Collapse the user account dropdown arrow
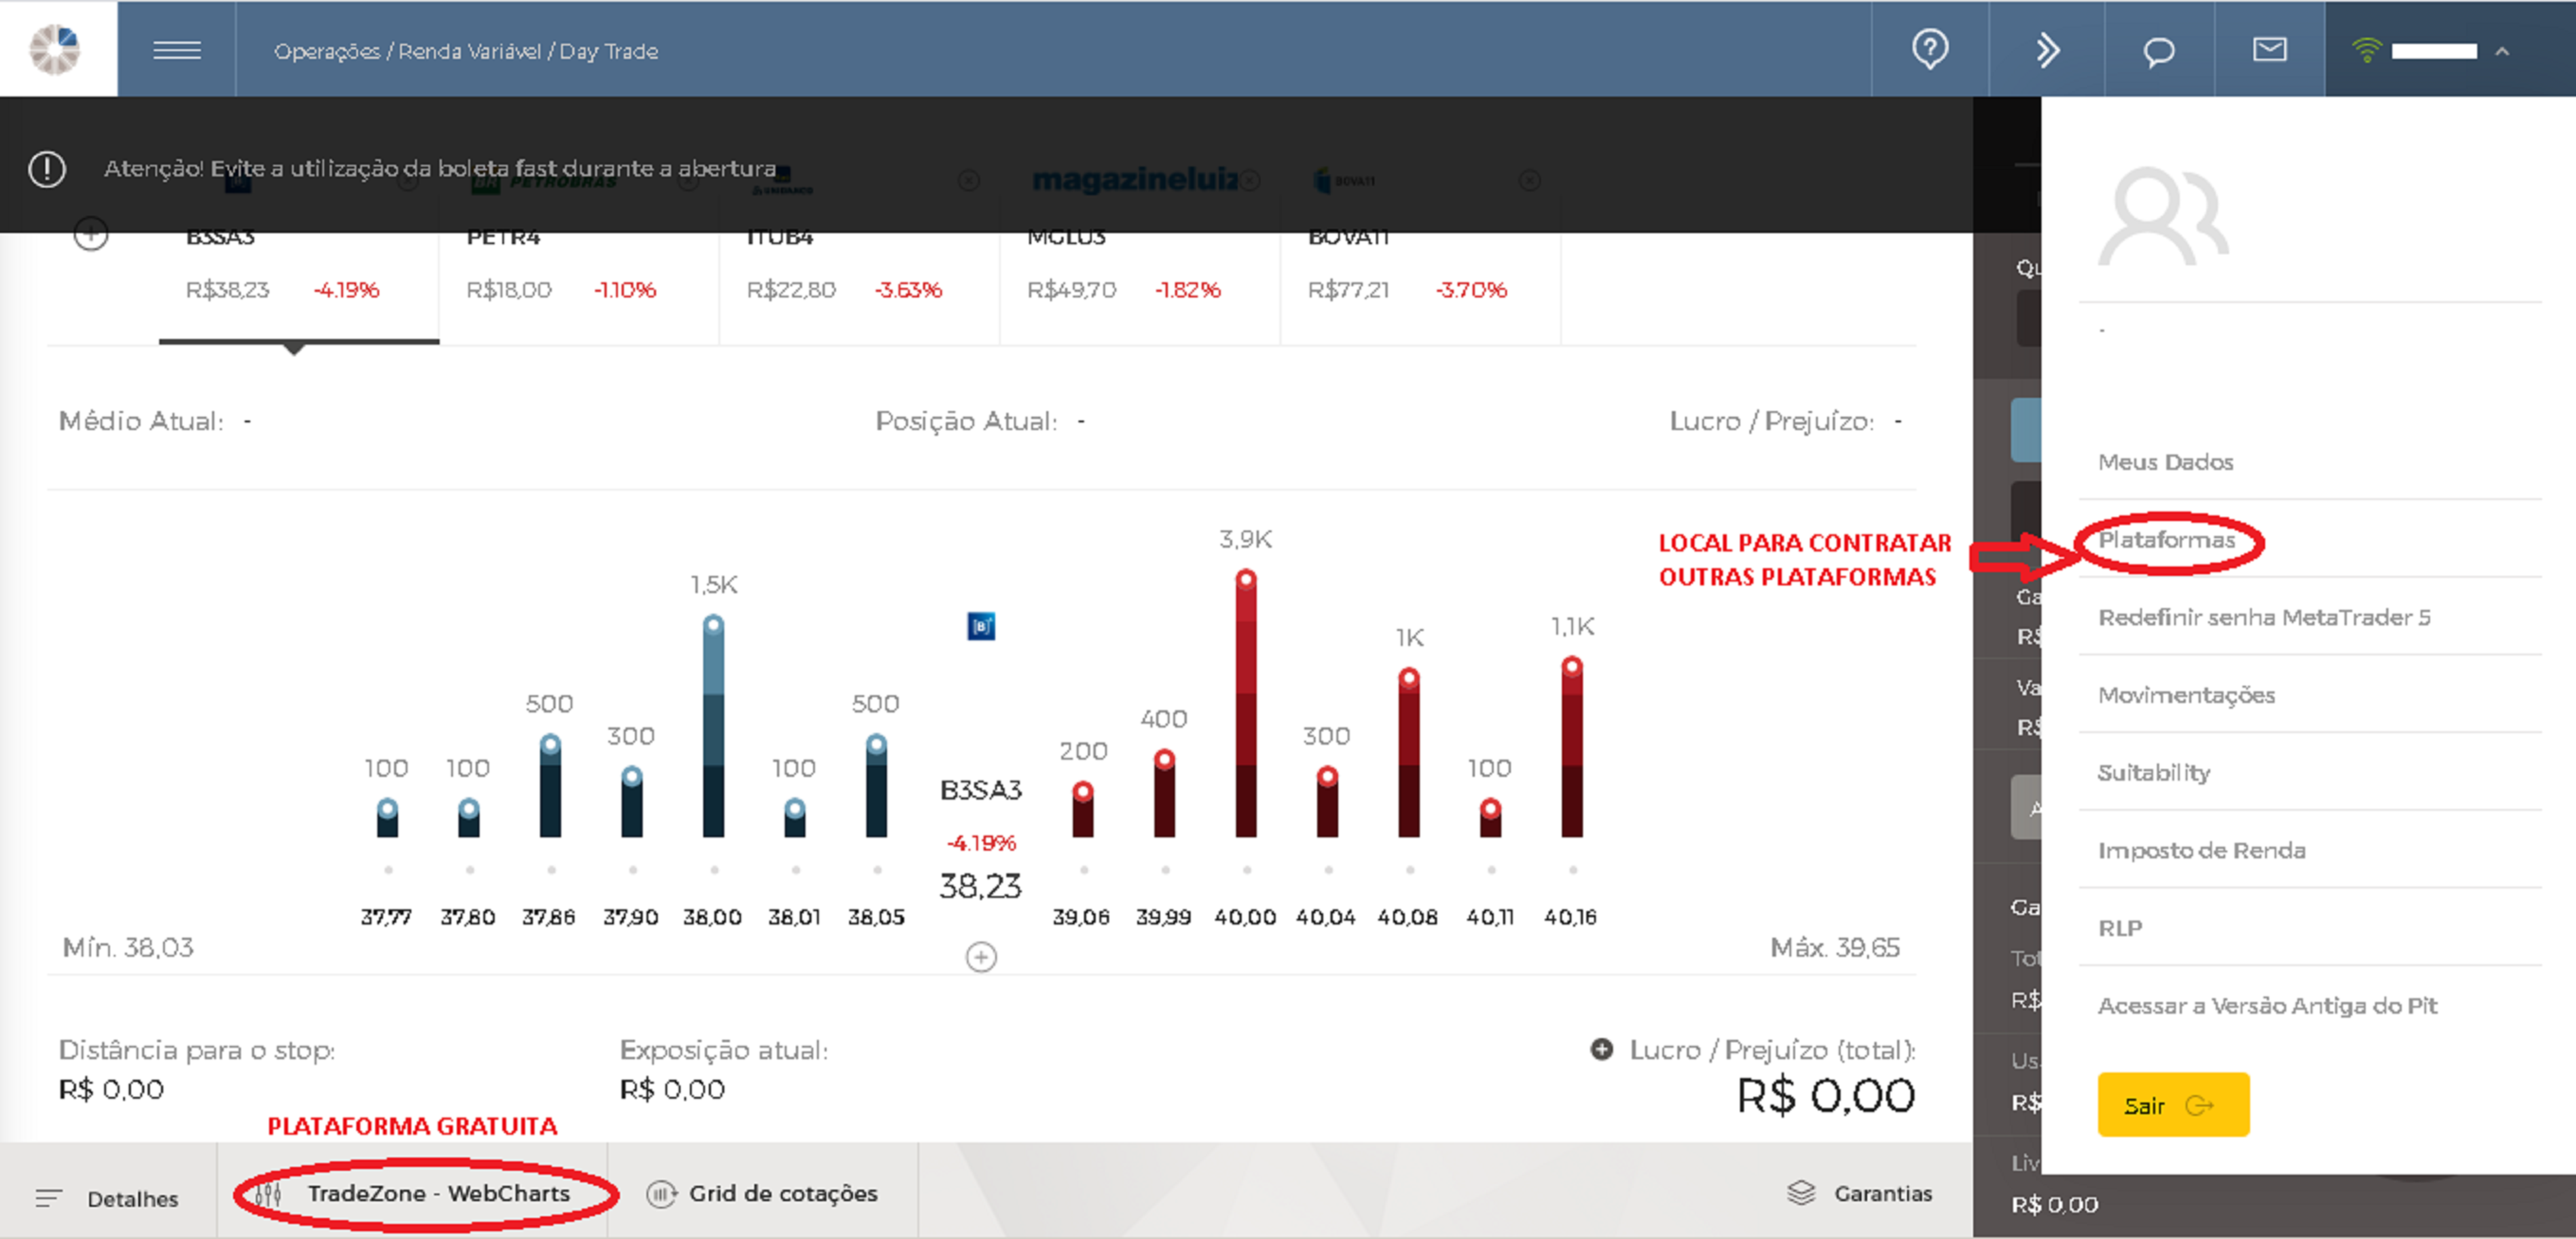Viewport: 2576px width, 1239px height. (x=2502, y=51)
